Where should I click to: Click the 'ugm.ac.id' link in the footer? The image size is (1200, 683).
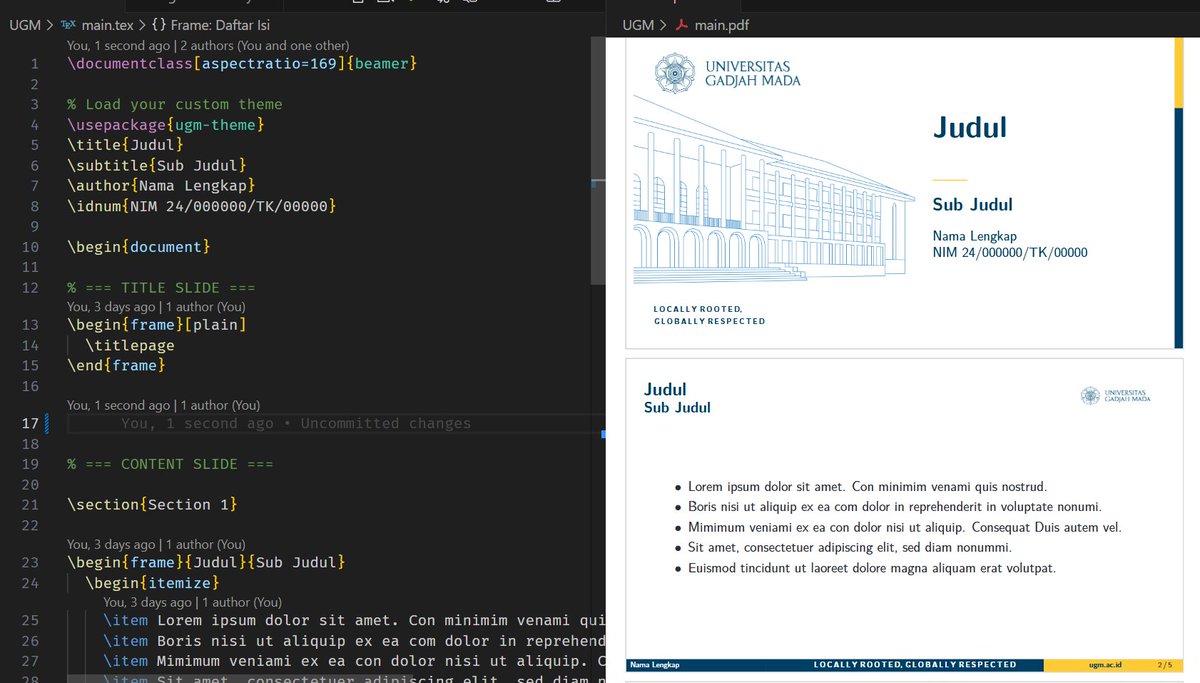point(1105,665)
